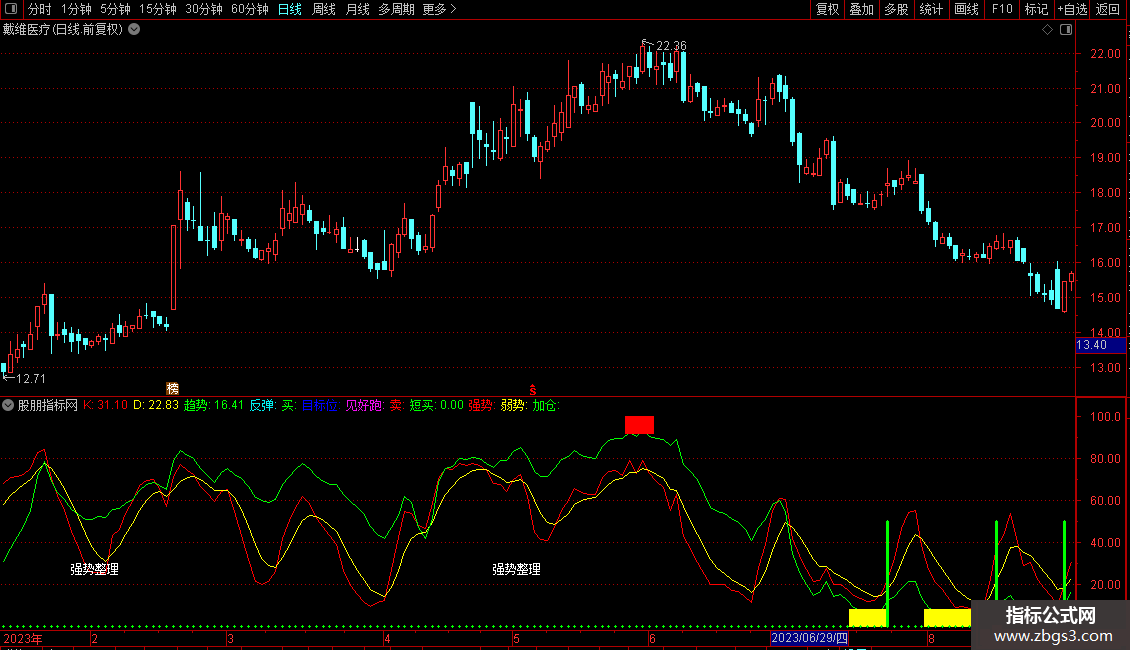Image resolution: width=1130 pixels, height=650 pixels.
Task: Open the 画线 drawing tools
Action: (966, 10)
